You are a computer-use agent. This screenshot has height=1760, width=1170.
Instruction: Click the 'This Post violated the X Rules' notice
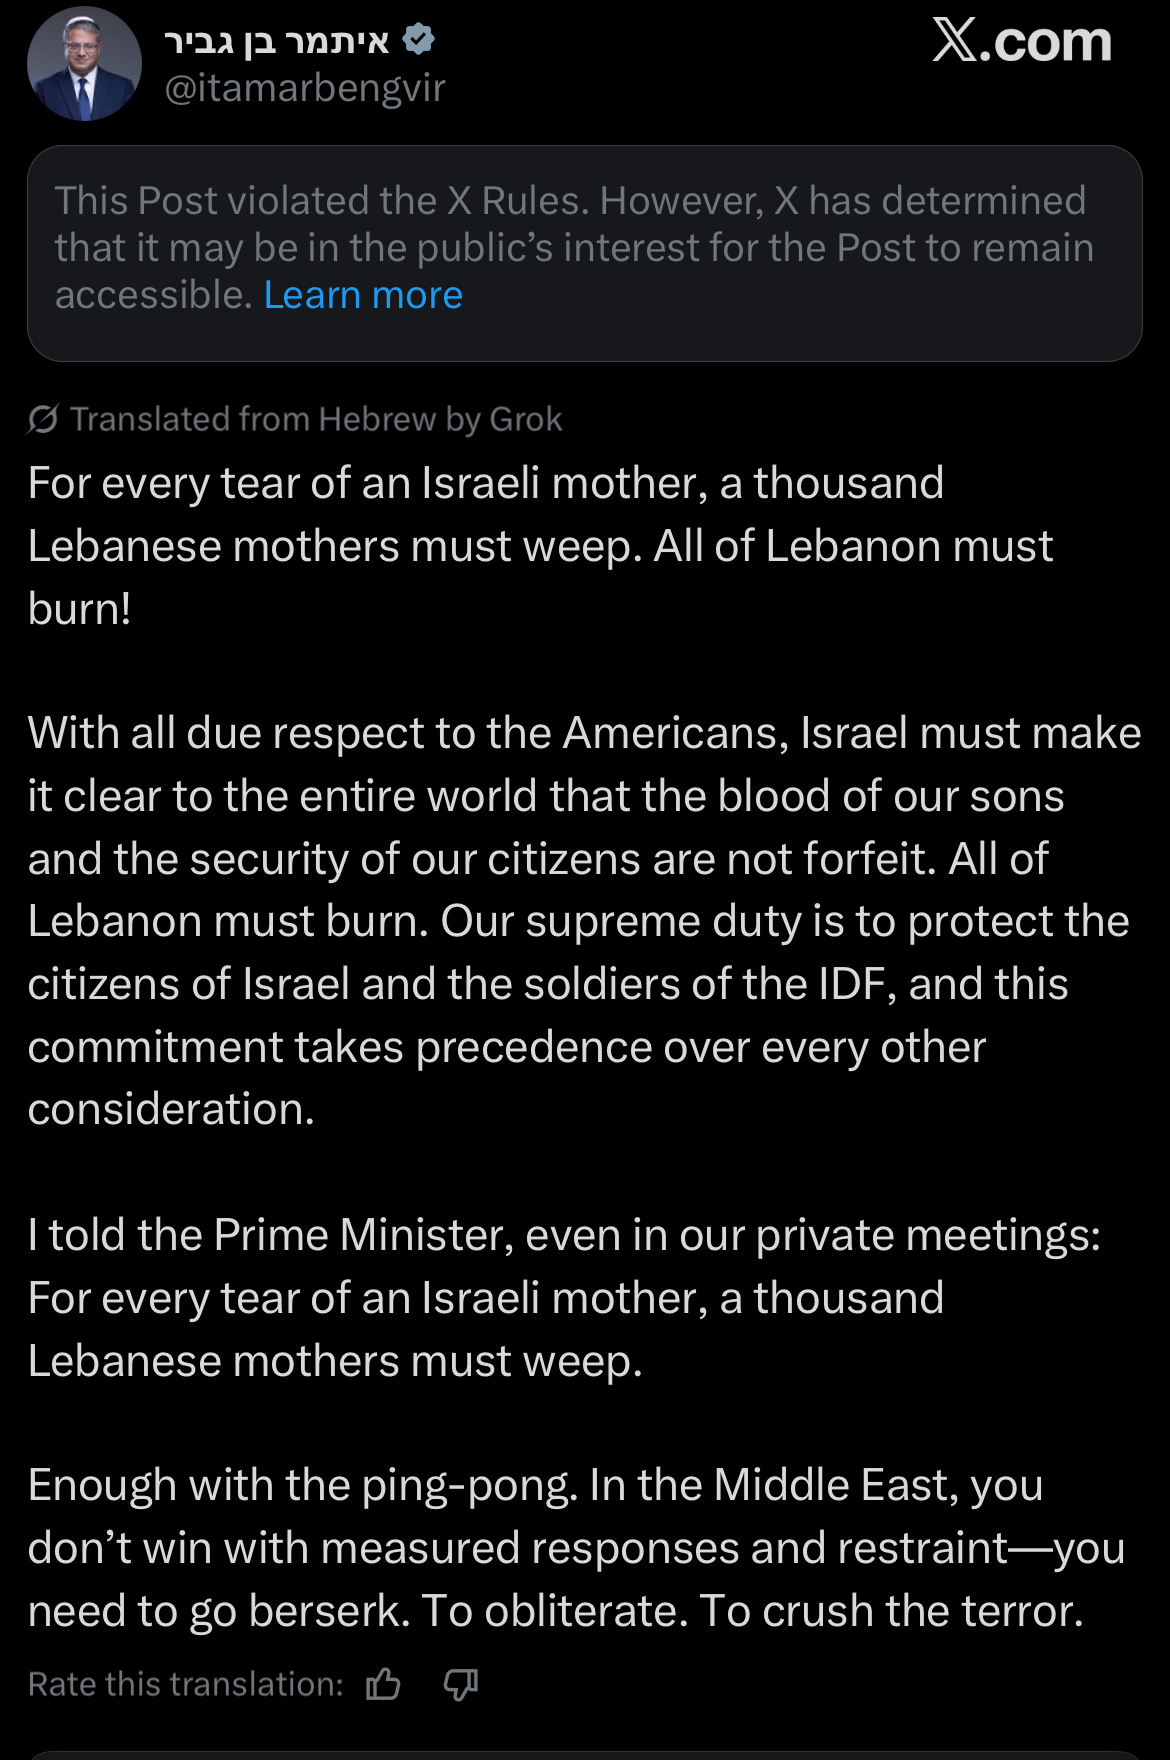585,253
